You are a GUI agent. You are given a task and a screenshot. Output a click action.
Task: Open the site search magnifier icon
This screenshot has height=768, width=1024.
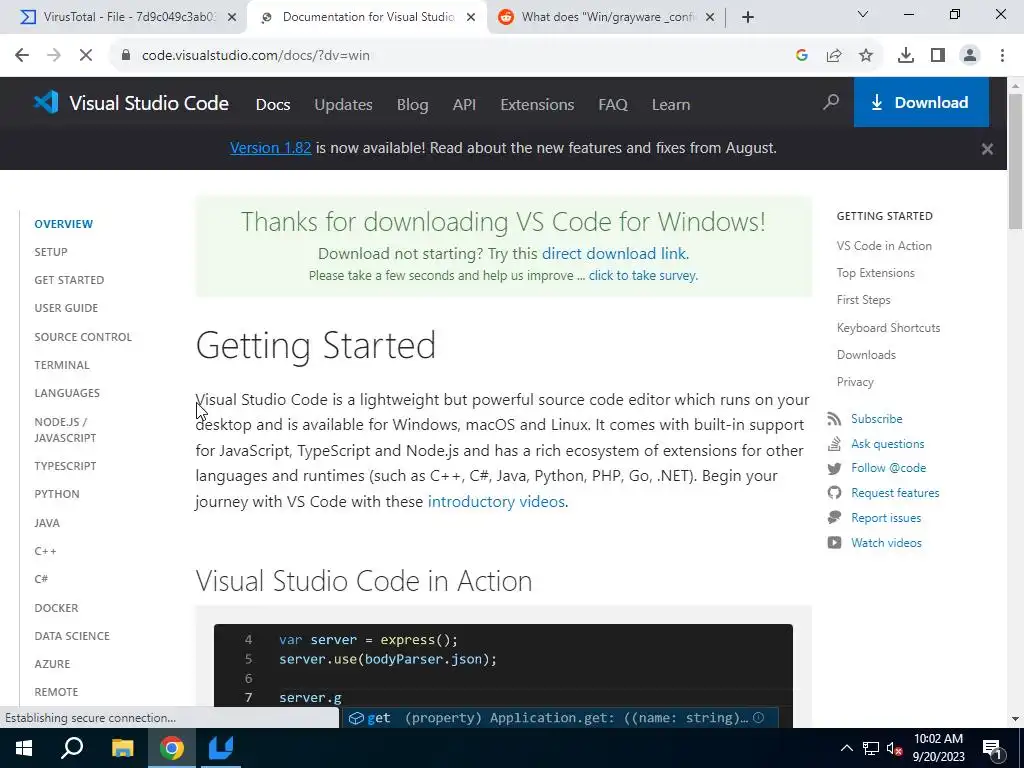click(831, 102)
